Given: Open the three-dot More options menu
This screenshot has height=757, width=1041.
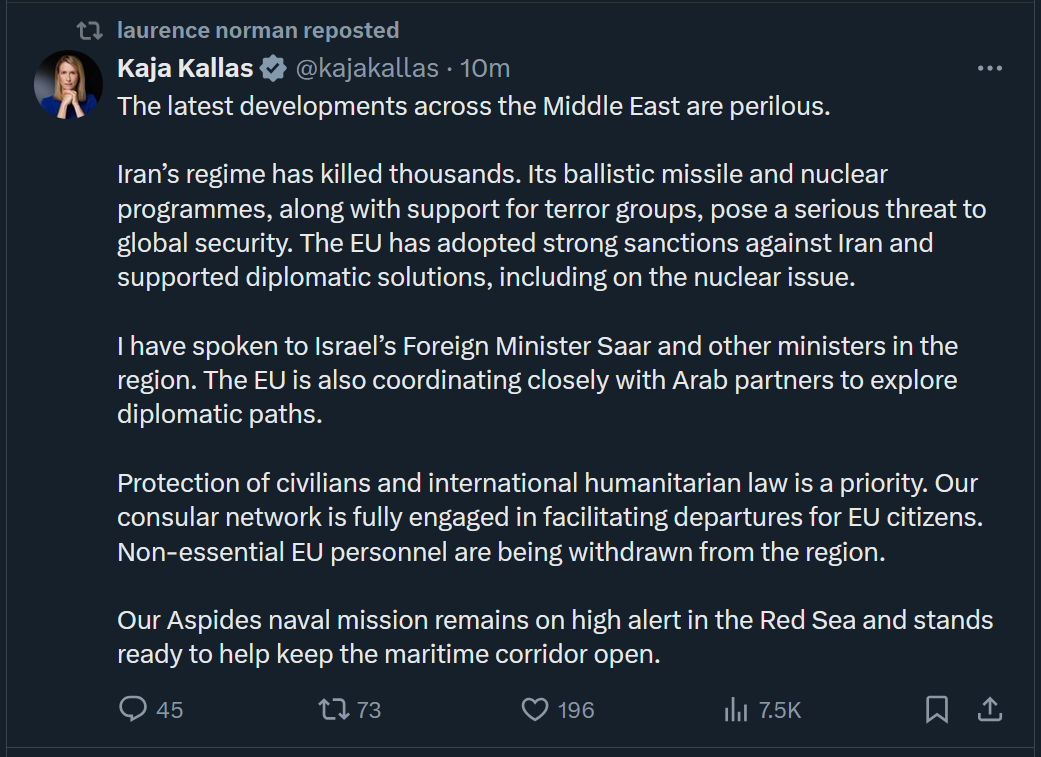Looking at the screenshot, I should click(x=989, y=68).
